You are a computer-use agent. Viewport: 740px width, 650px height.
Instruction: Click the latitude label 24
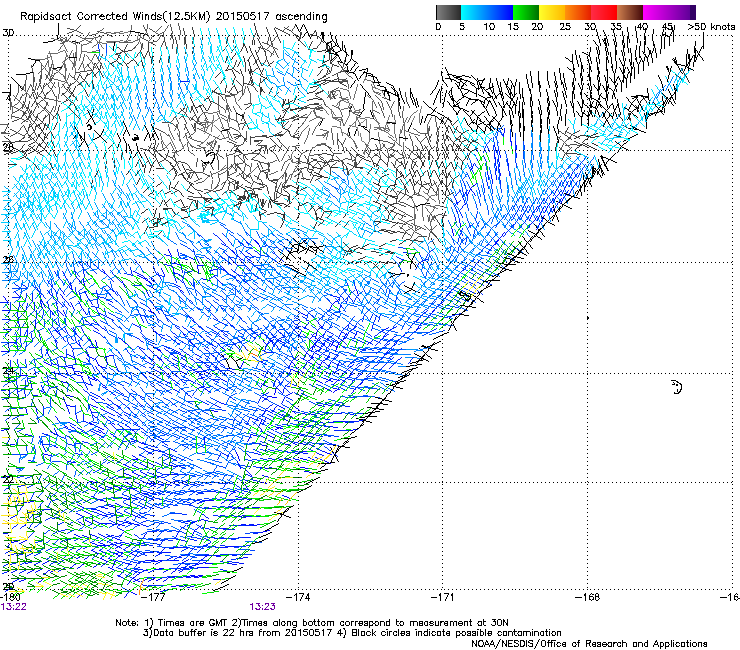pyautogui.click(x=8, y=371)
